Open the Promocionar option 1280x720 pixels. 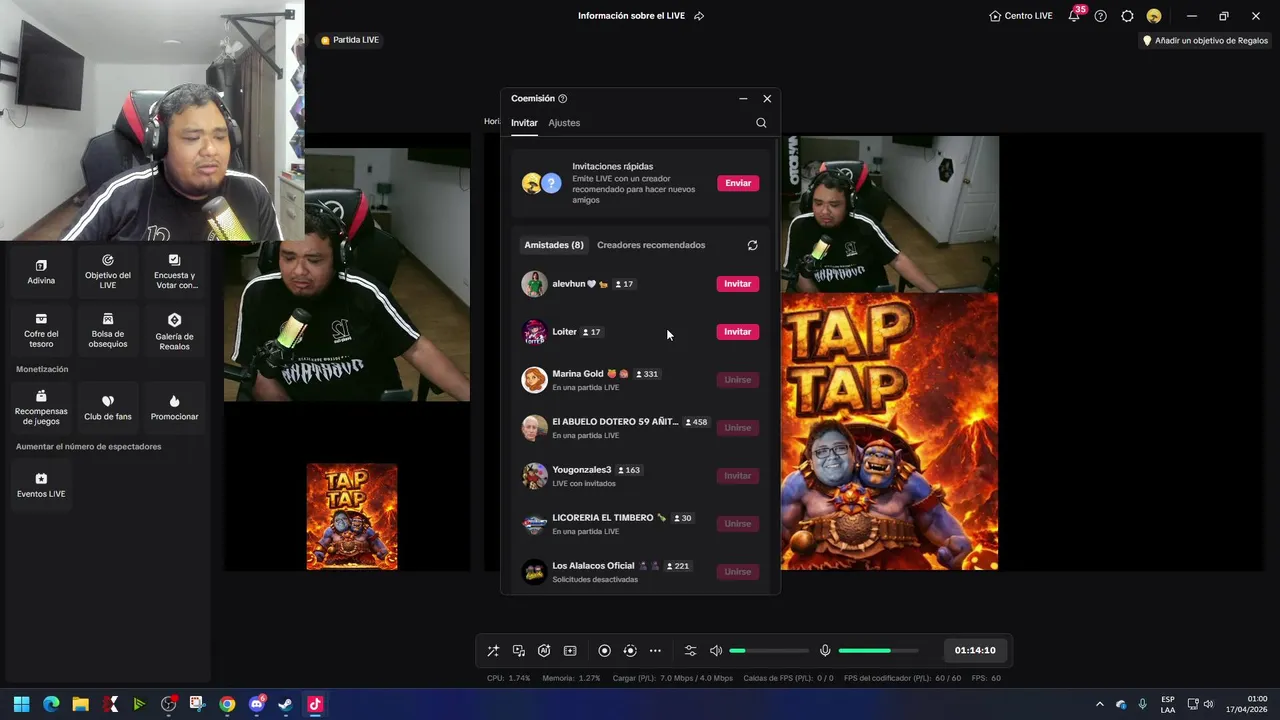tap(174, 408)
